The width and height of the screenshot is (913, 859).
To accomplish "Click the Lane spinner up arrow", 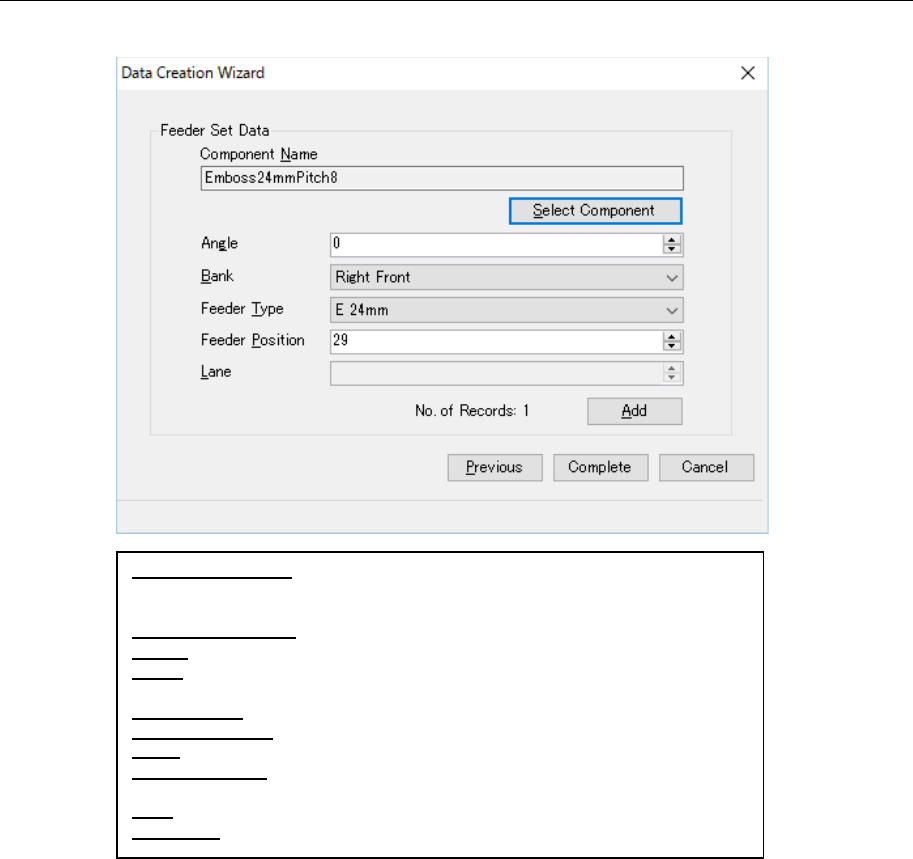I will [673, 368].
